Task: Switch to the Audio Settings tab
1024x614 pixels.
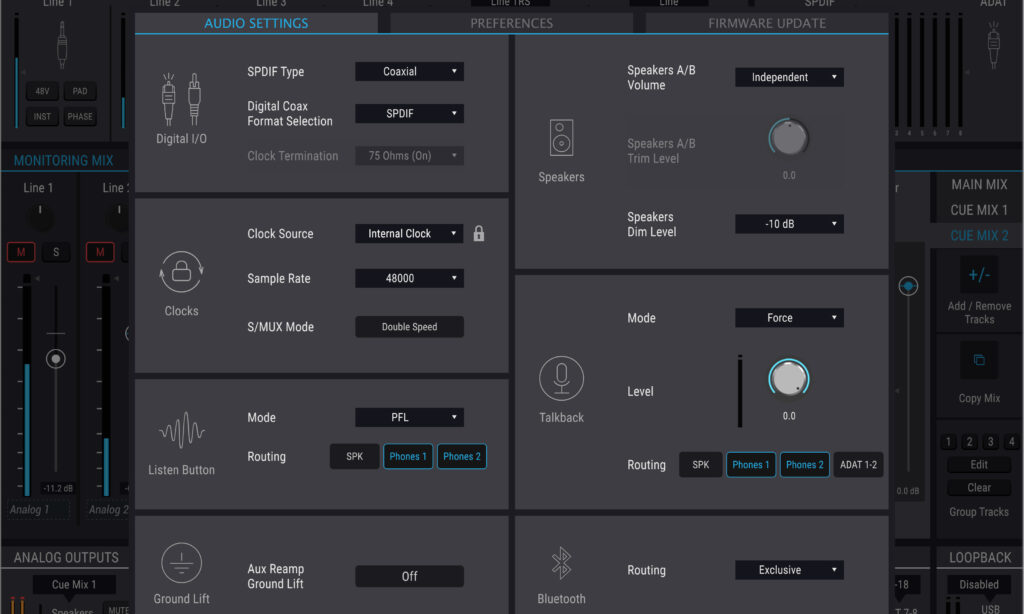Action: (x=256, y=24)
